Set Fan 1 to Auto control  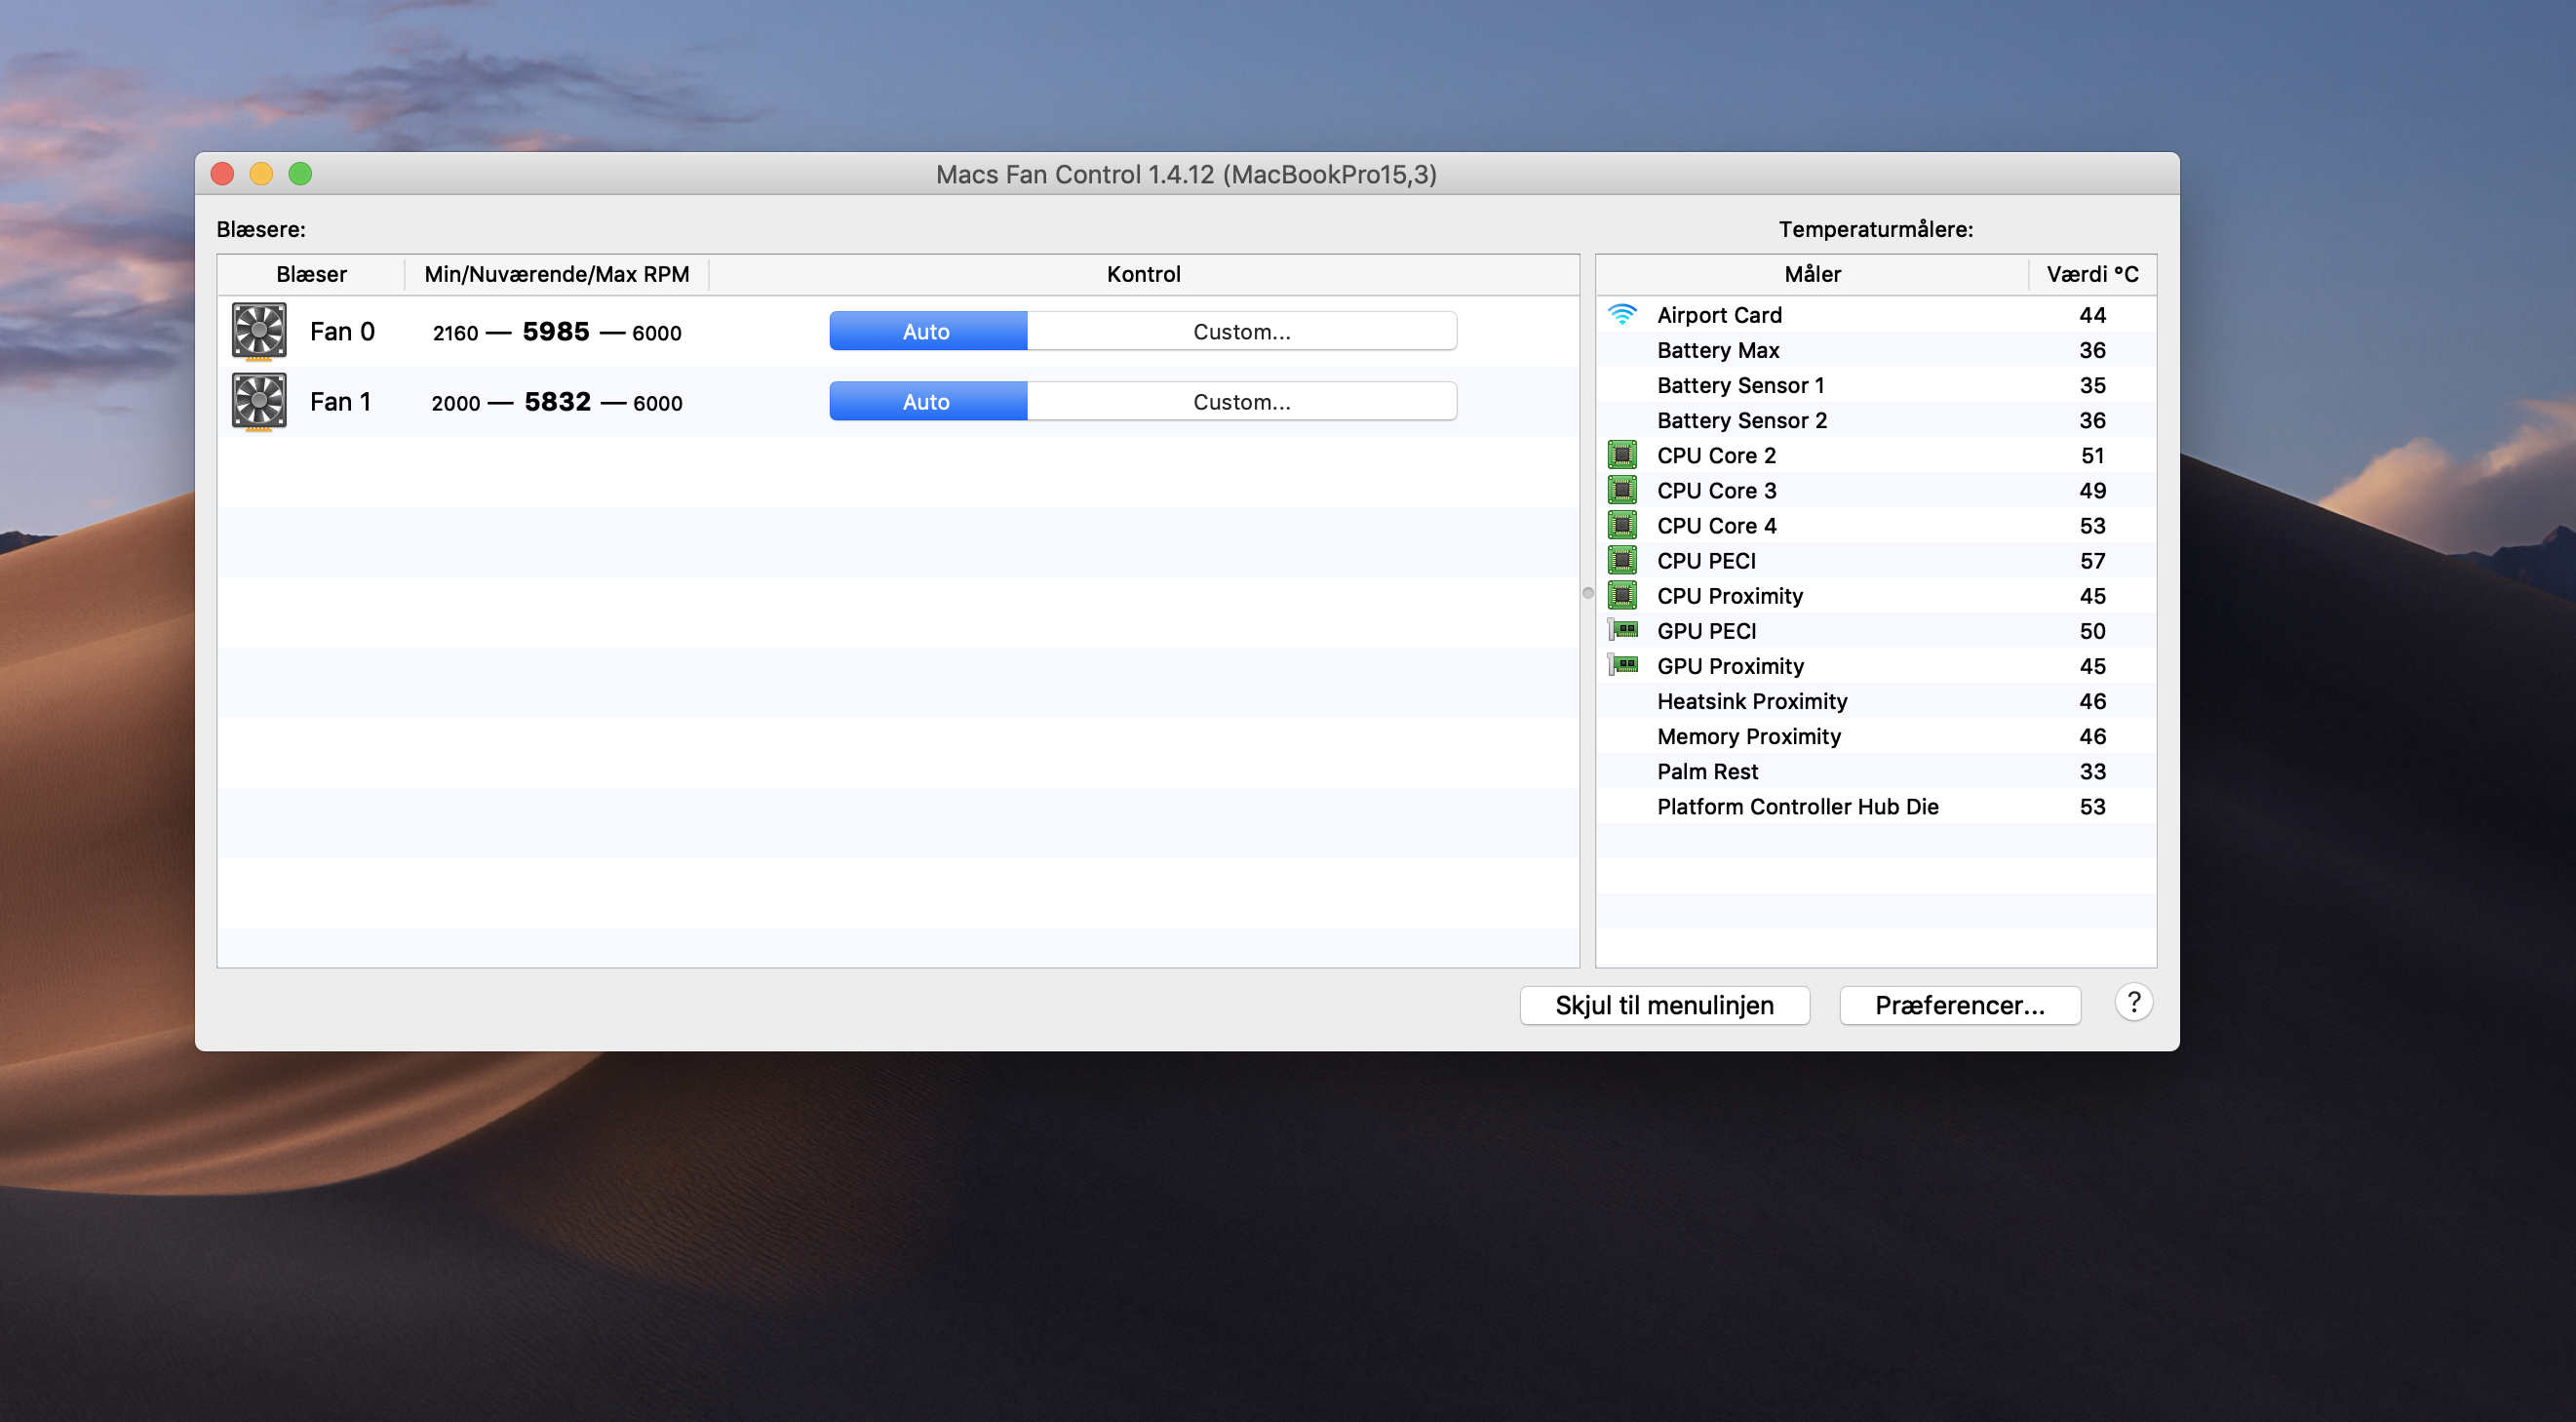point(927,401)
